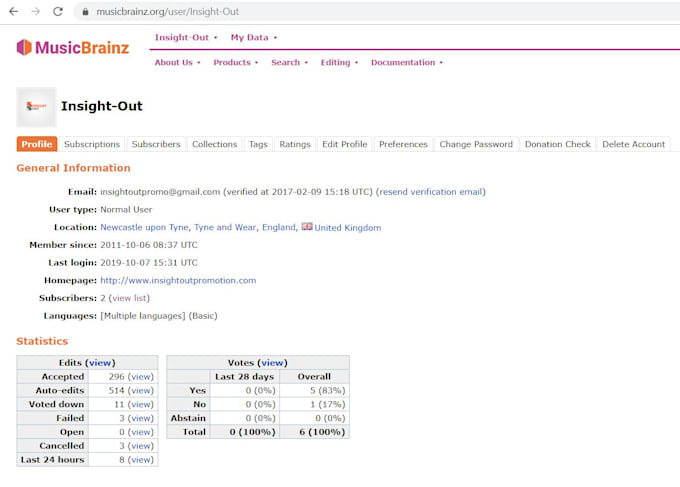Select the Profile tab

point(37,144)
